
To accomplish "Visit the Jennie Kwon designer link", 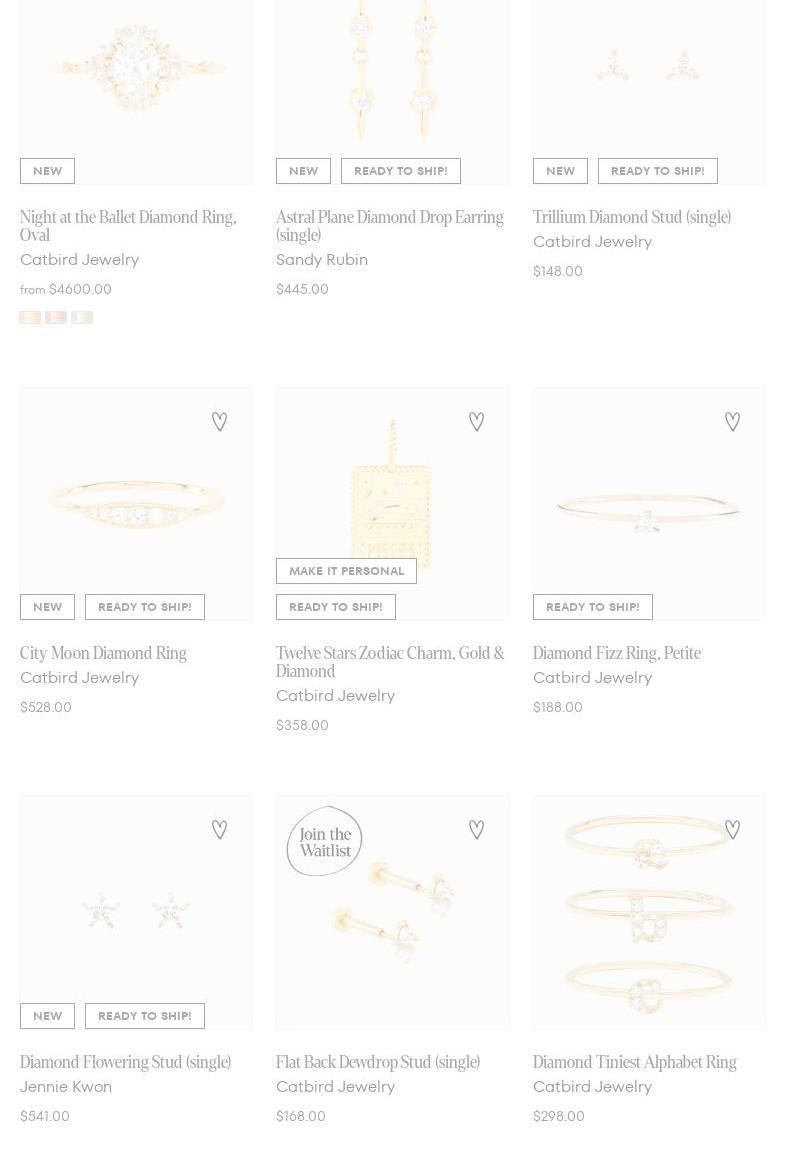I will (x=66, y=1087).
